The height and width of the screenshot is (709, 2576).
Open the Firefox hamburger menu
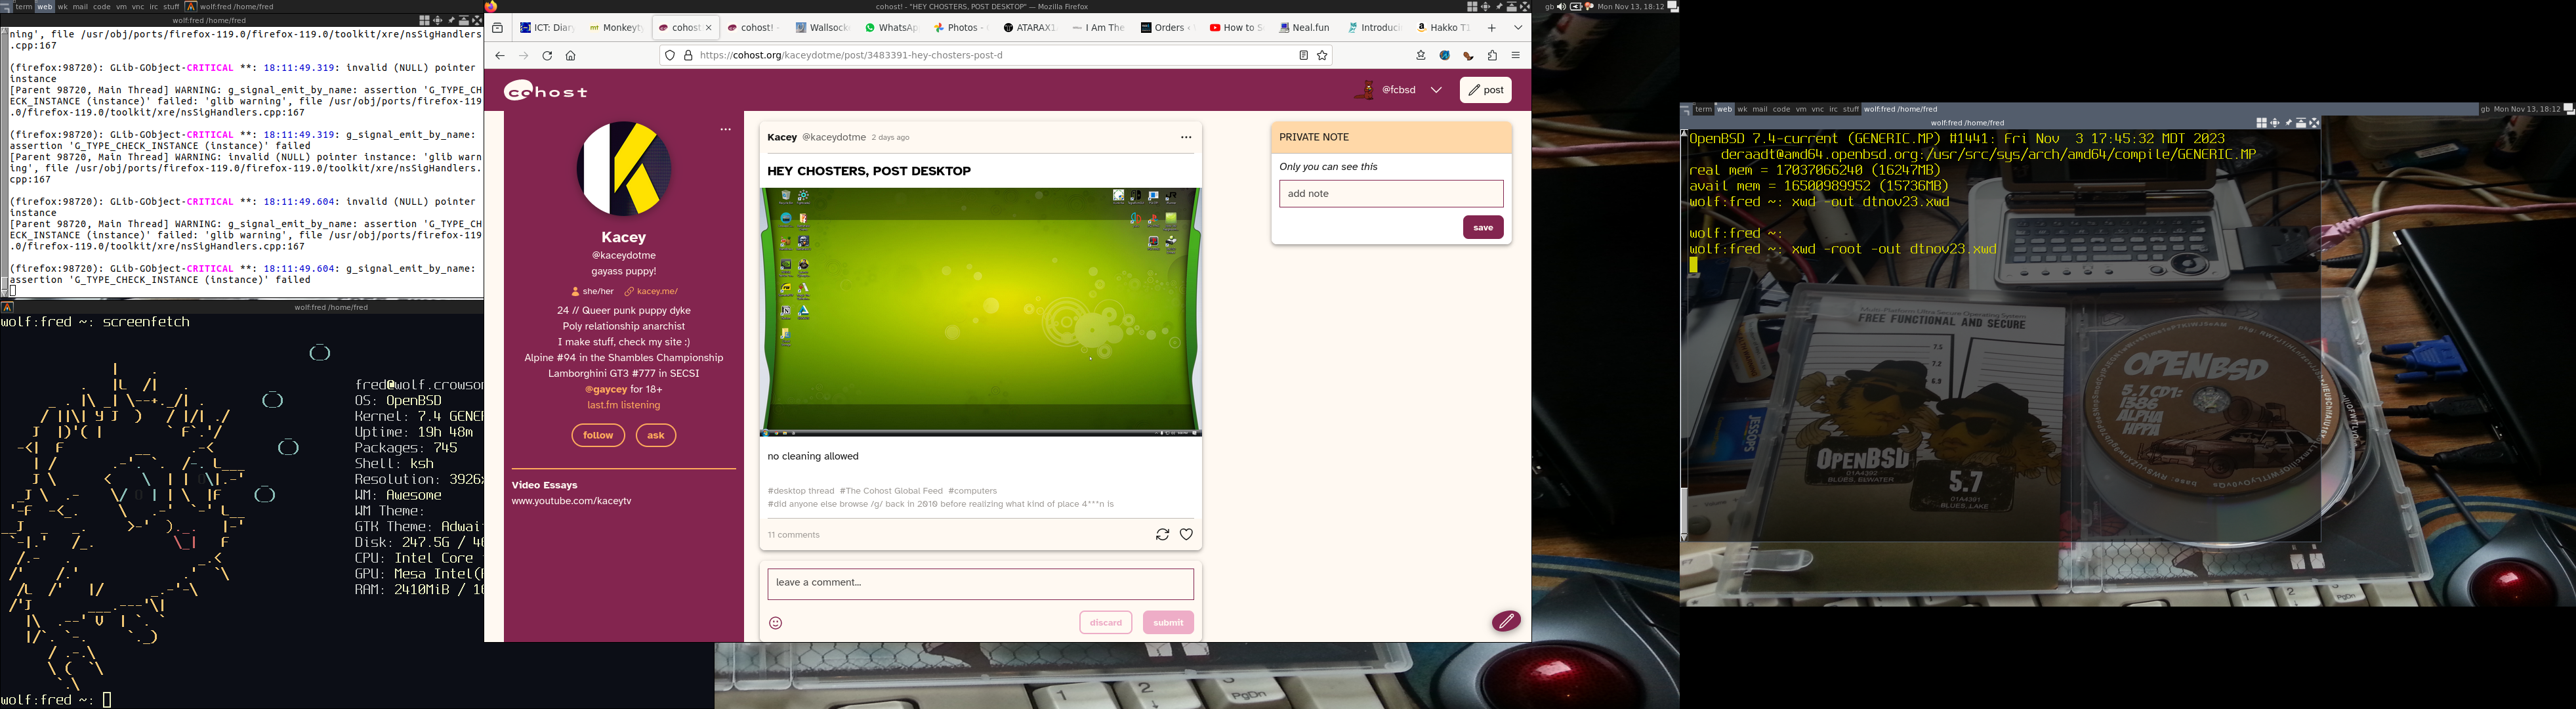[1516, 56]
